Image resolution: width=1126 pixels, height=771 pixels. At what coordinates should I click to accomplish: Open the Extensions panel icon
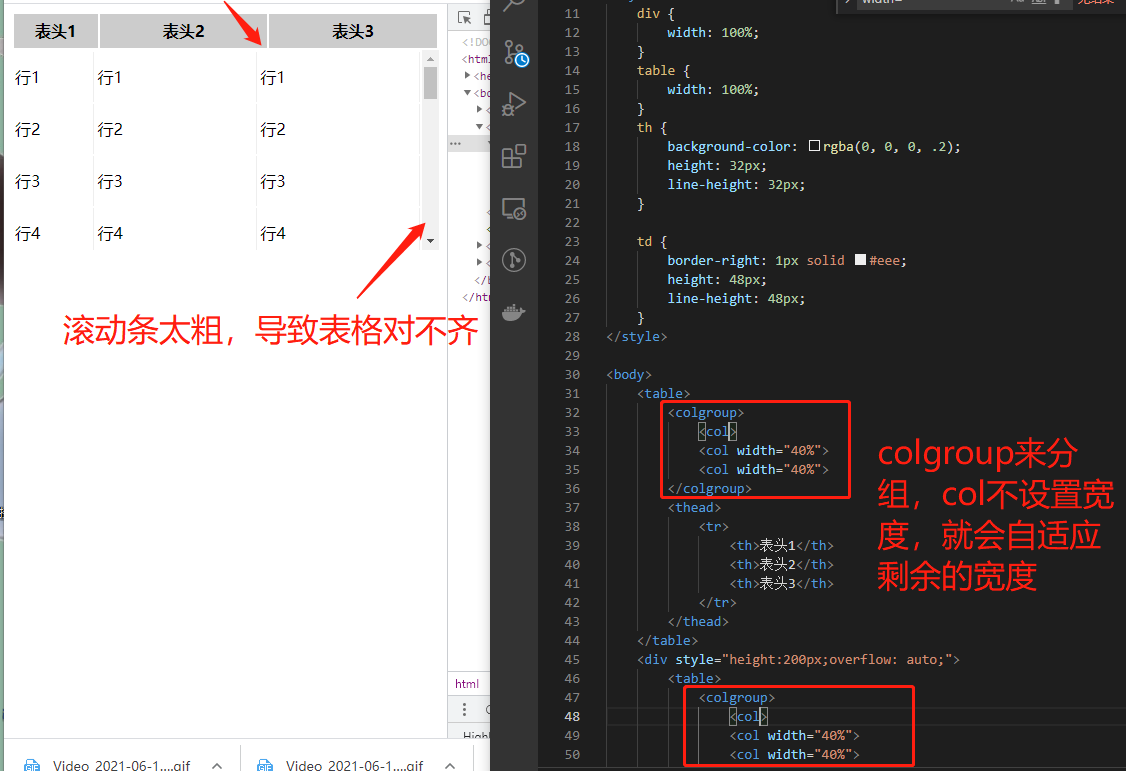513,156
